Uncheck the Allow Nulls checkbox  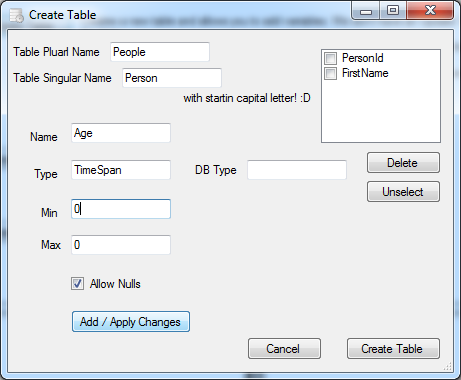click(x=77, y=284)
